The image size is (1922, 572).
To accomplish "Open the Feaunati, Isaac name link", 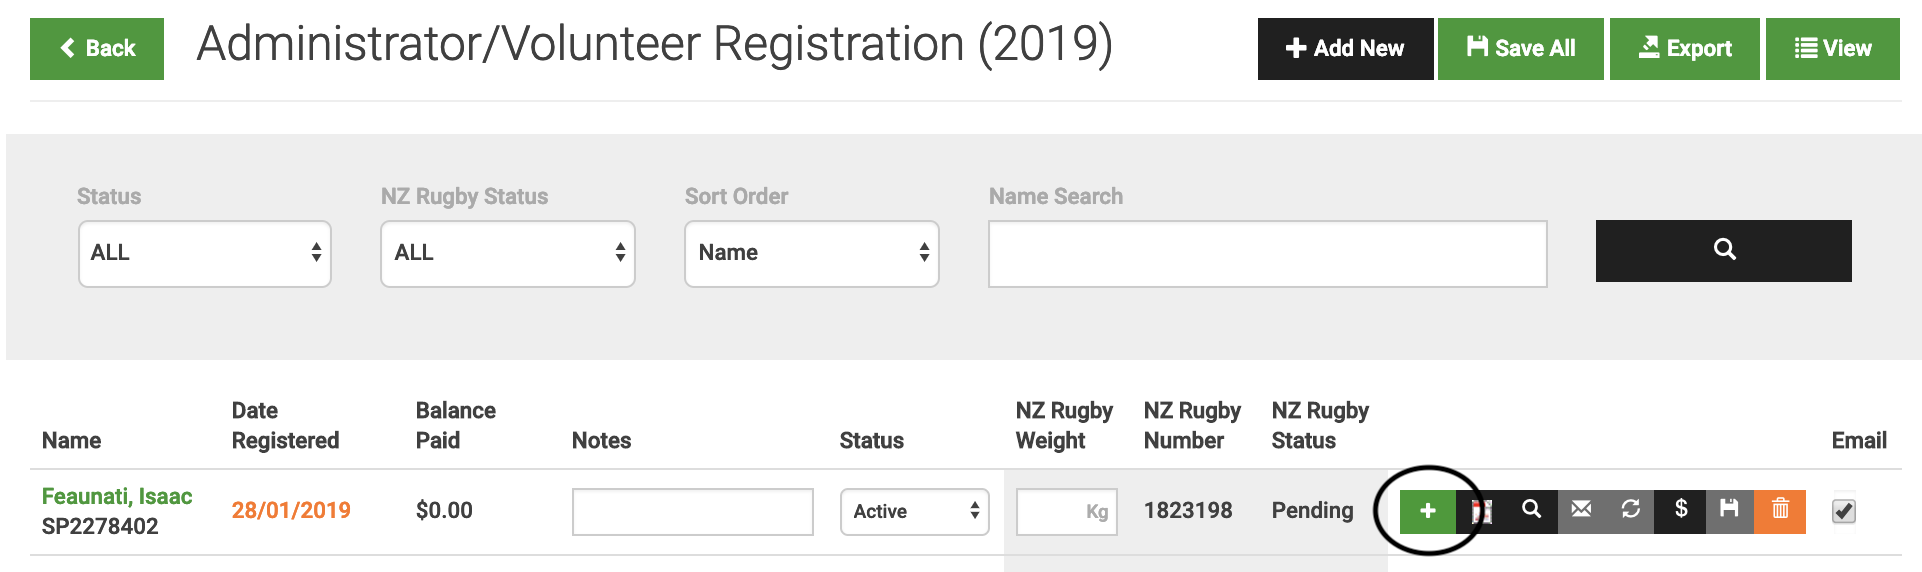I will click(117, 497).
